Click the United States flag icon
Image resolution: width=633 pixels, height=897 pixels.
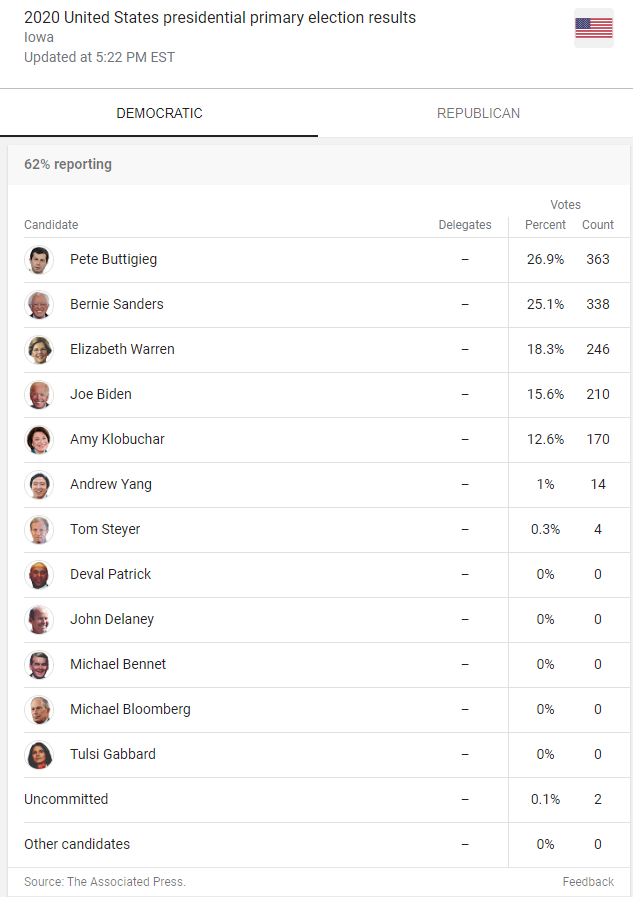[594, 28]
